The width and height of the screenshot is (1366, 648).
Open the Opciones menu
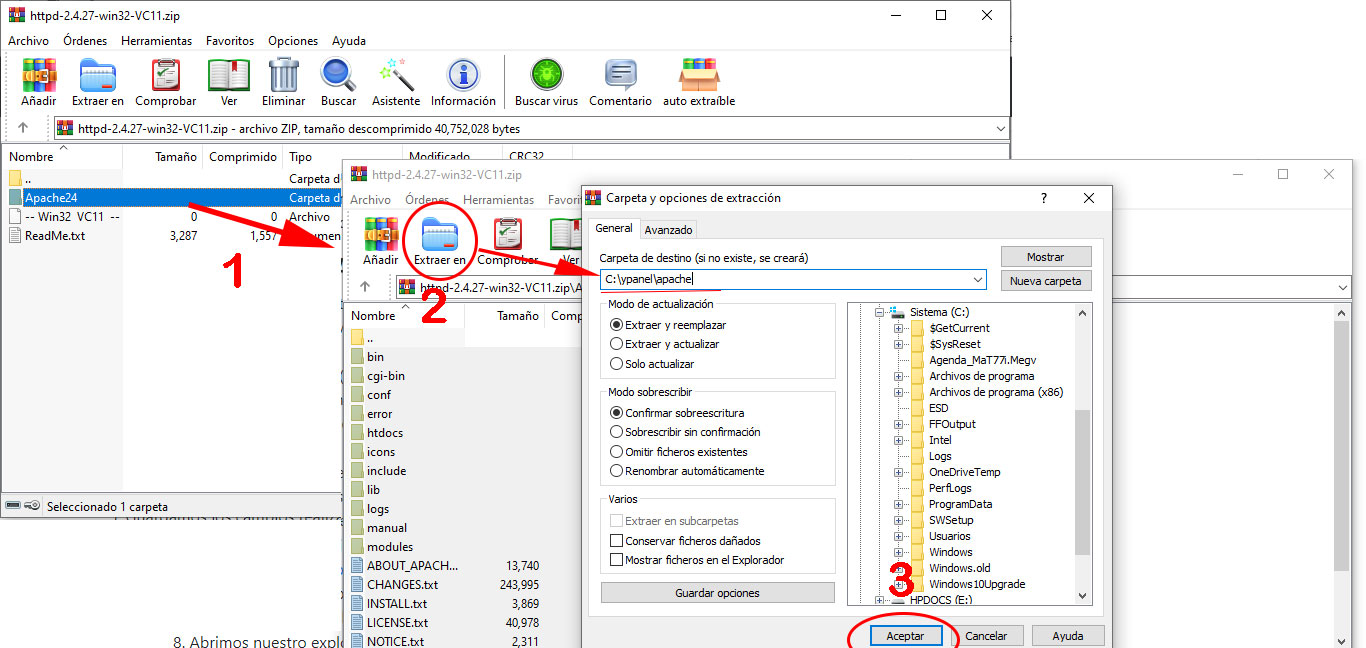[x=293, y=41]
